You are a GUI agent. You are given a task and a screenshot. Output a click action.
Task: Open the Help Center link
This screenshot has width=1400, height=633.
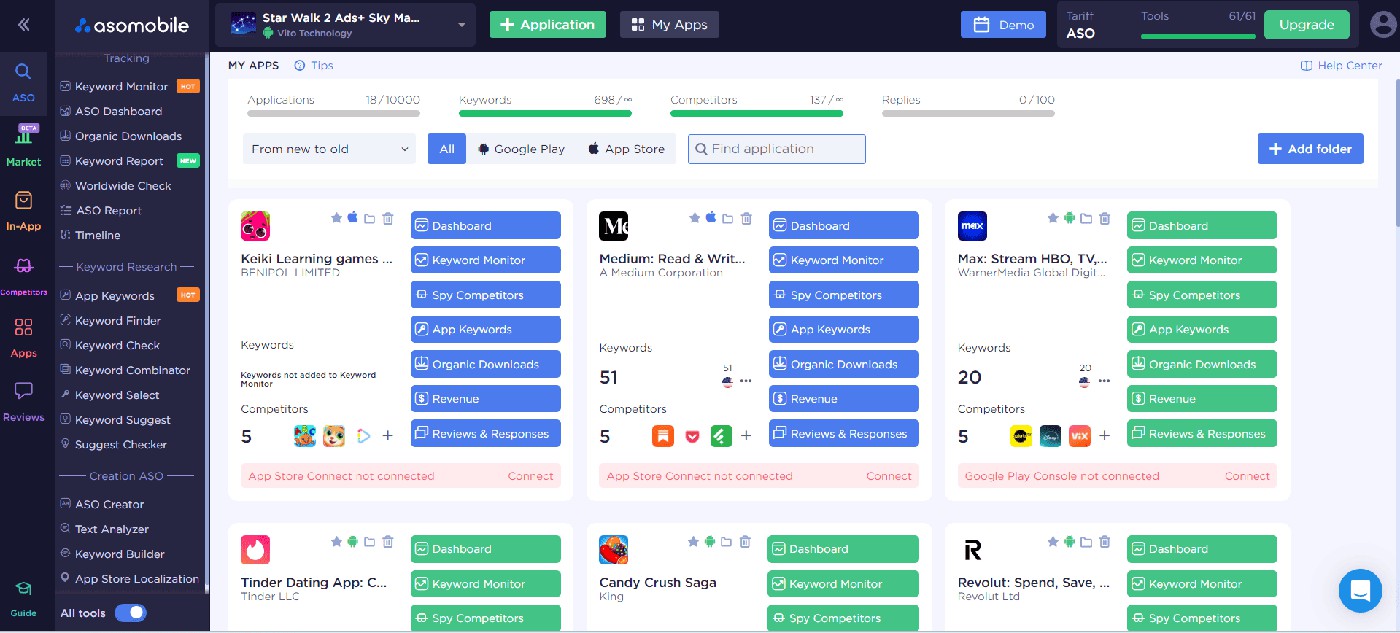1341,66
